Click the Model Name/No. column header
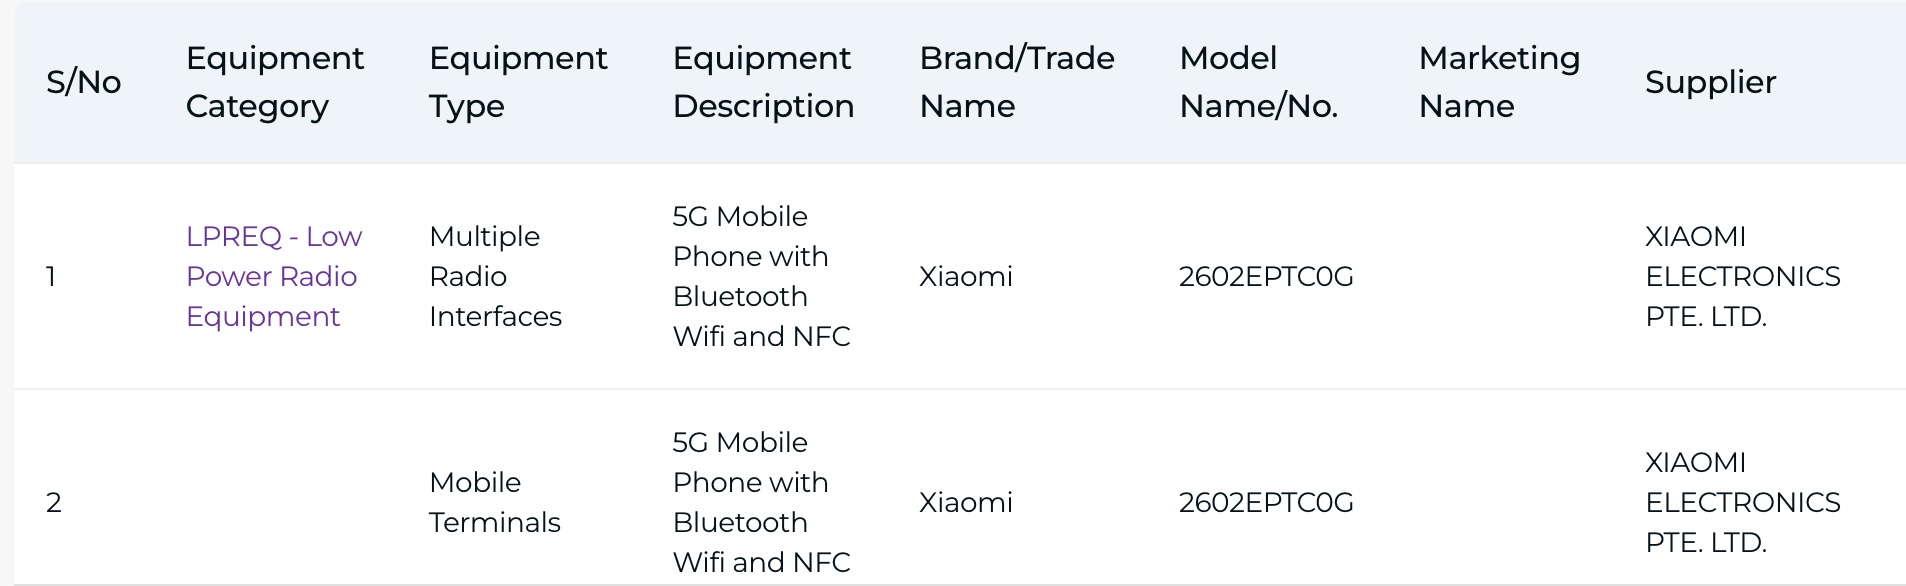1906x586 pixels. pyautogui.click(x=1258, y=82)
